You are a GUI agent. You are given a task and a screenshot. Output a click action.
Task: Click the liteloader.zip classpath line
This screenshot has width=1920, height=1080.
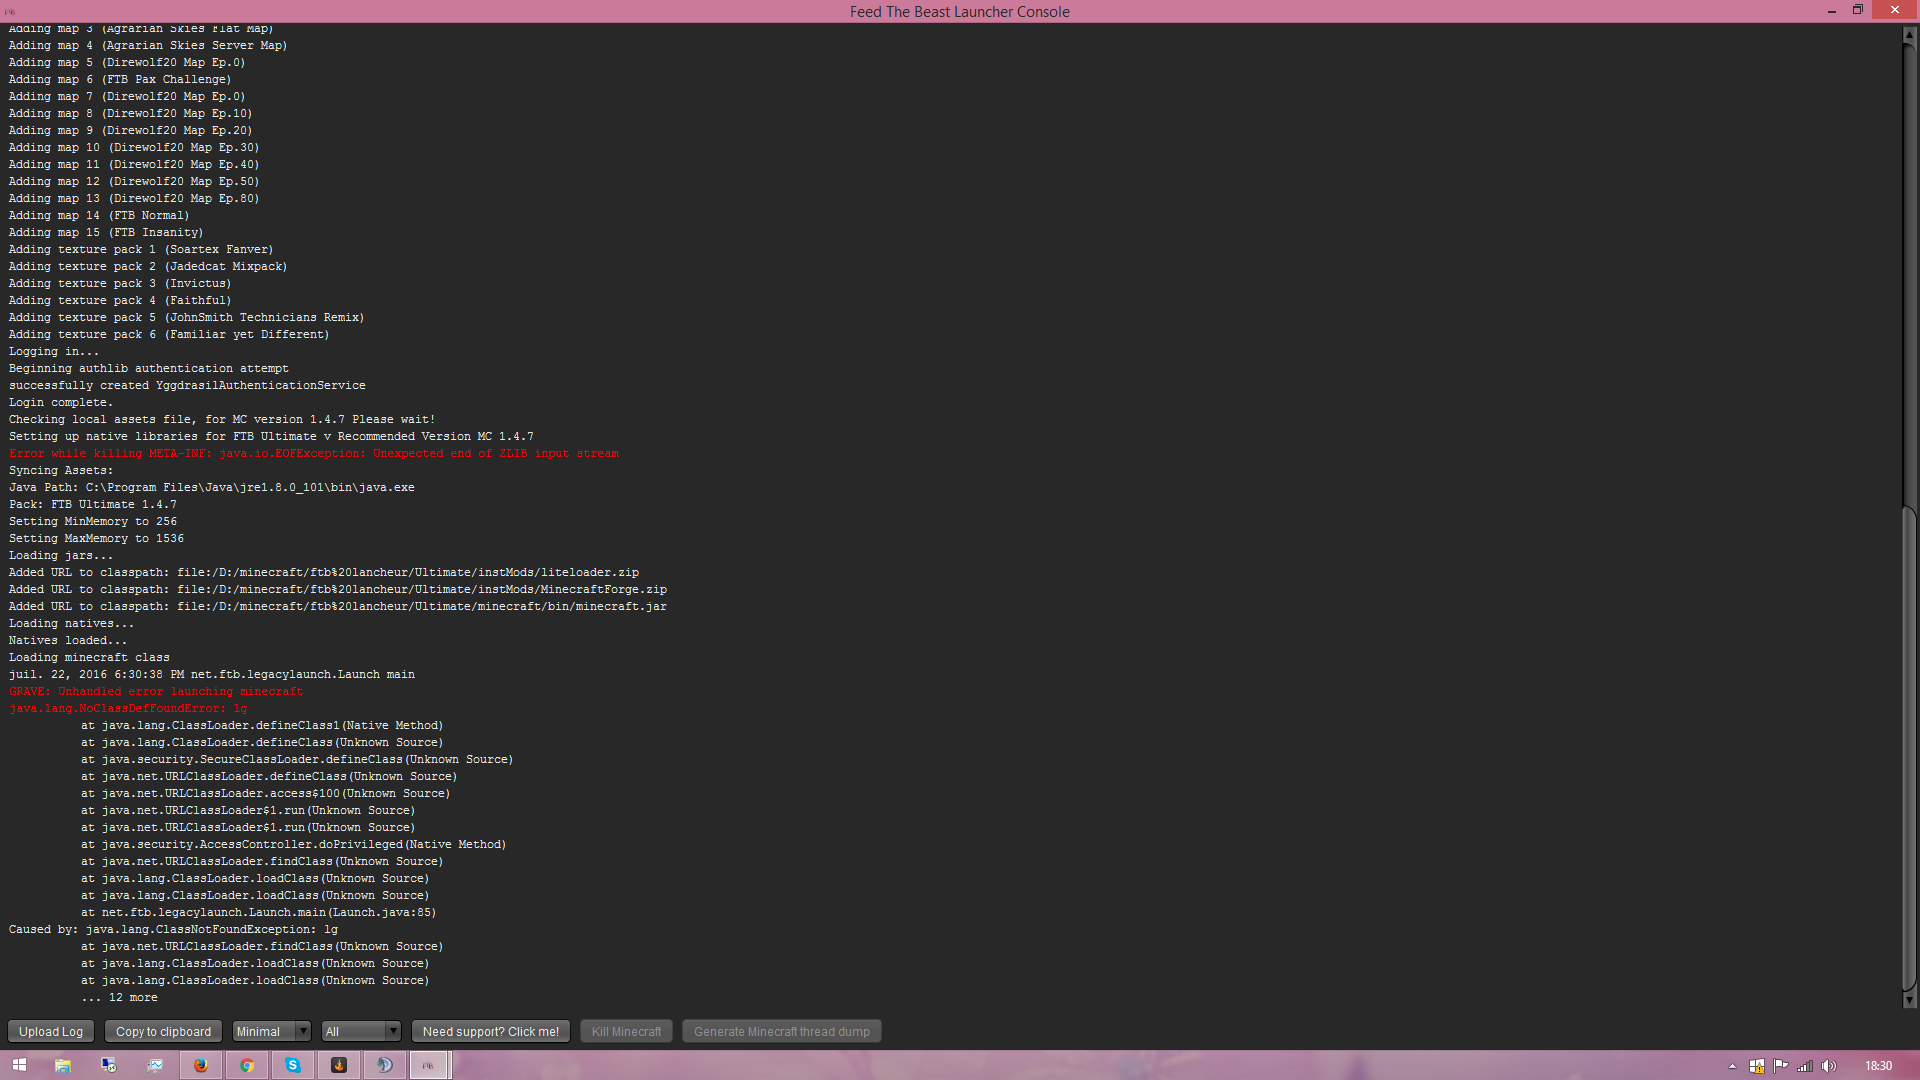click(x=324, y=573)
